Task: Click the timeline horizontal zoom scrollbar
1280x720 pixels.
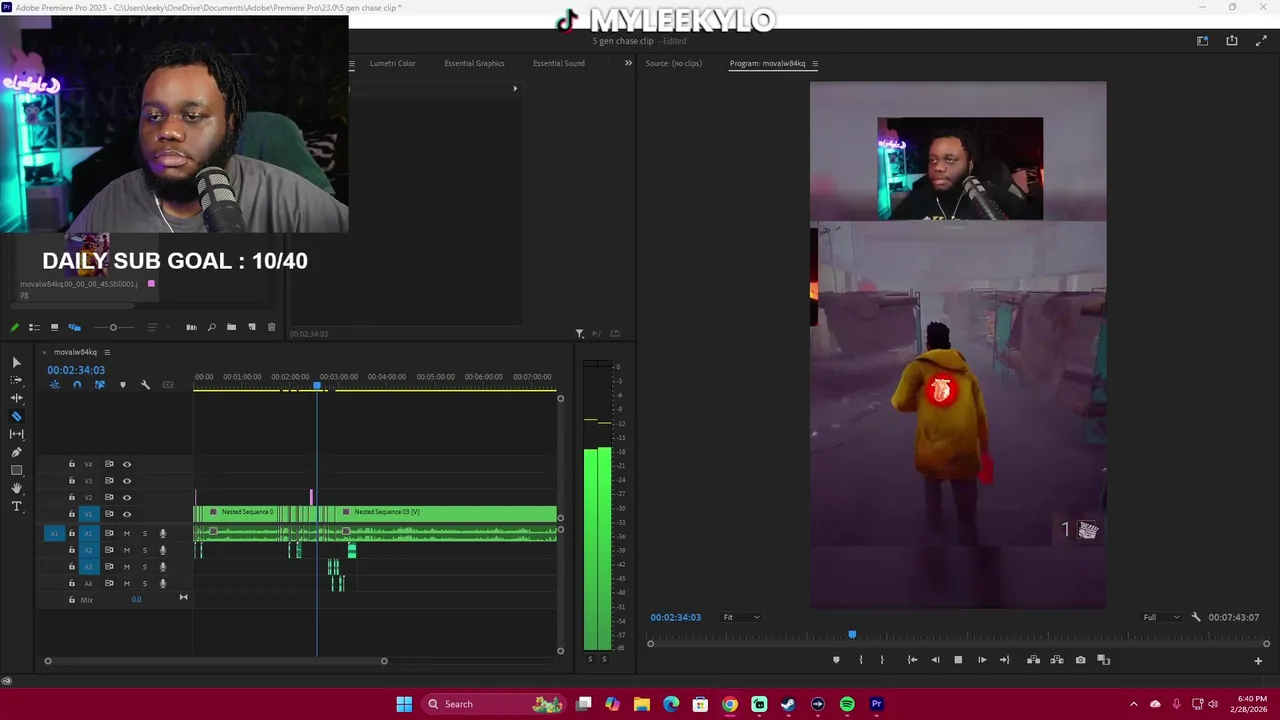Action: click(x=215, y=661)
